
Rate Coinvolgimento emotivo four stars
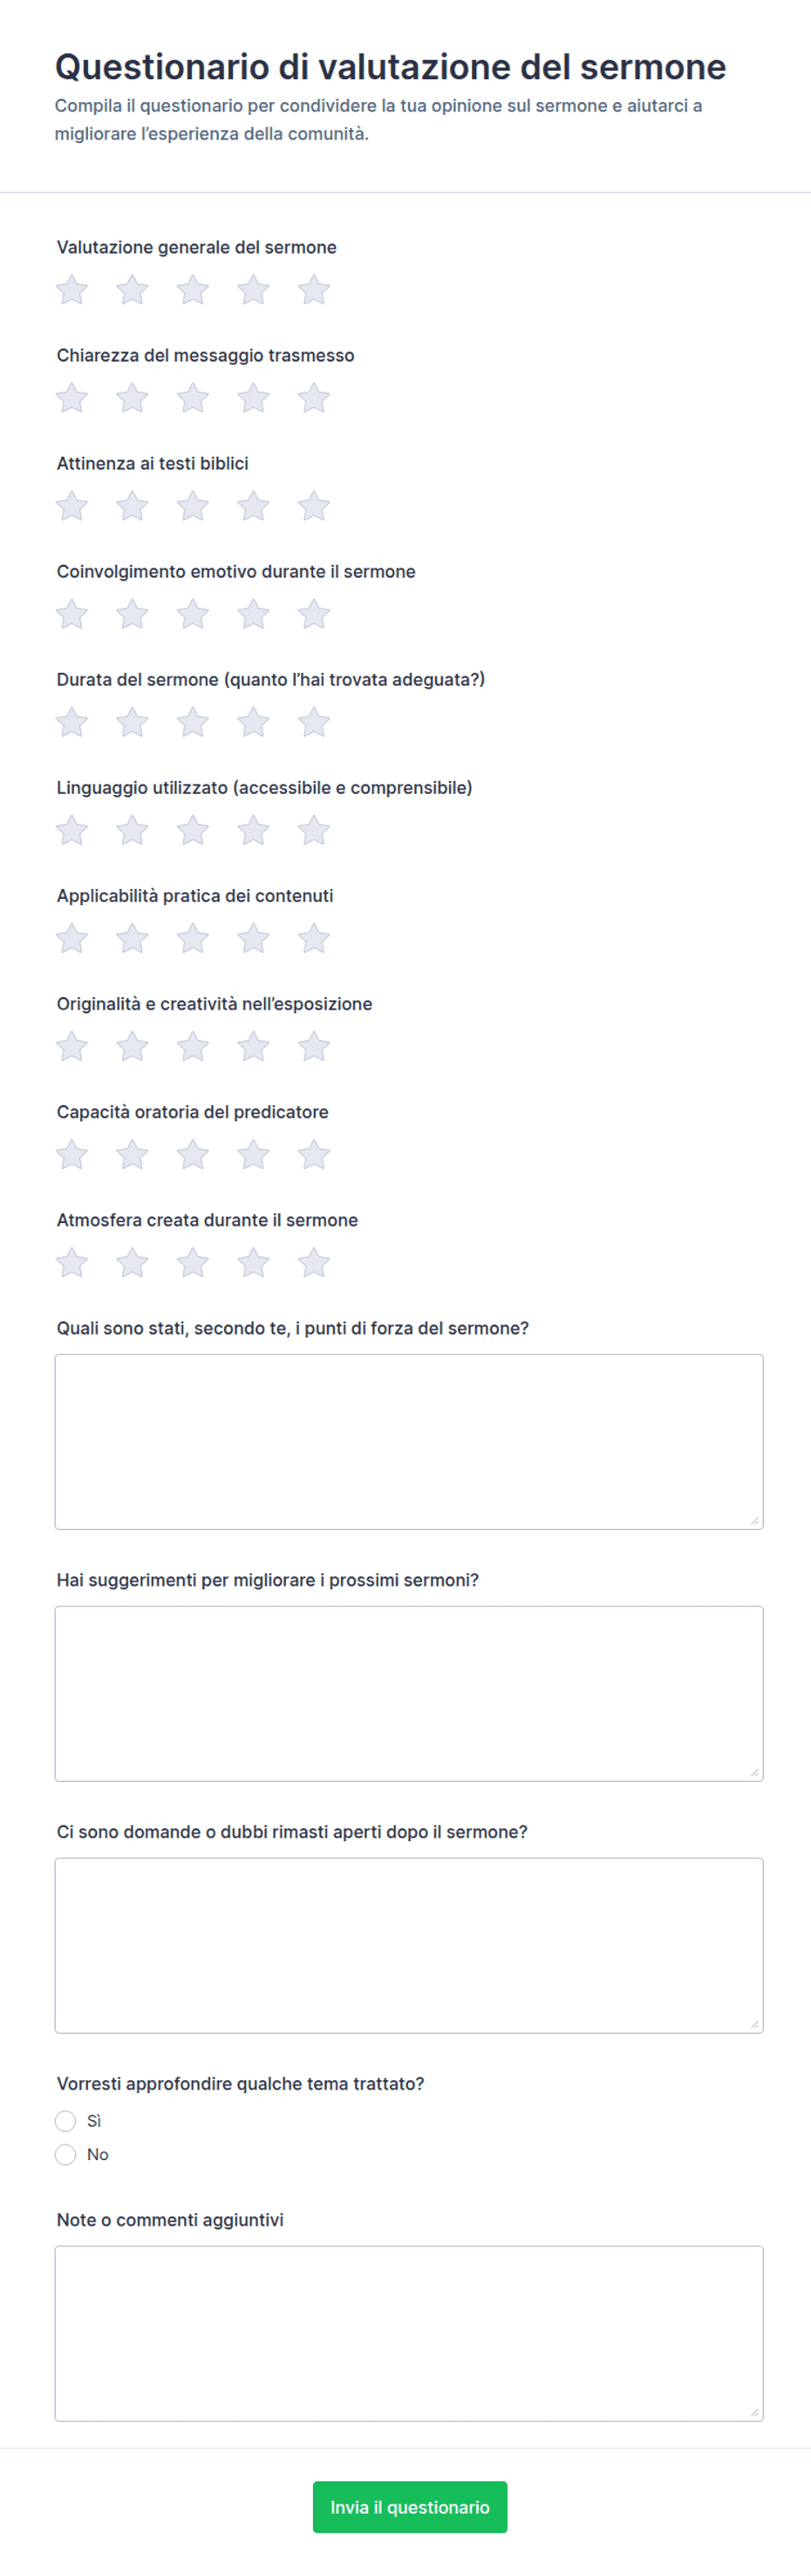click(x=253, y=614)
